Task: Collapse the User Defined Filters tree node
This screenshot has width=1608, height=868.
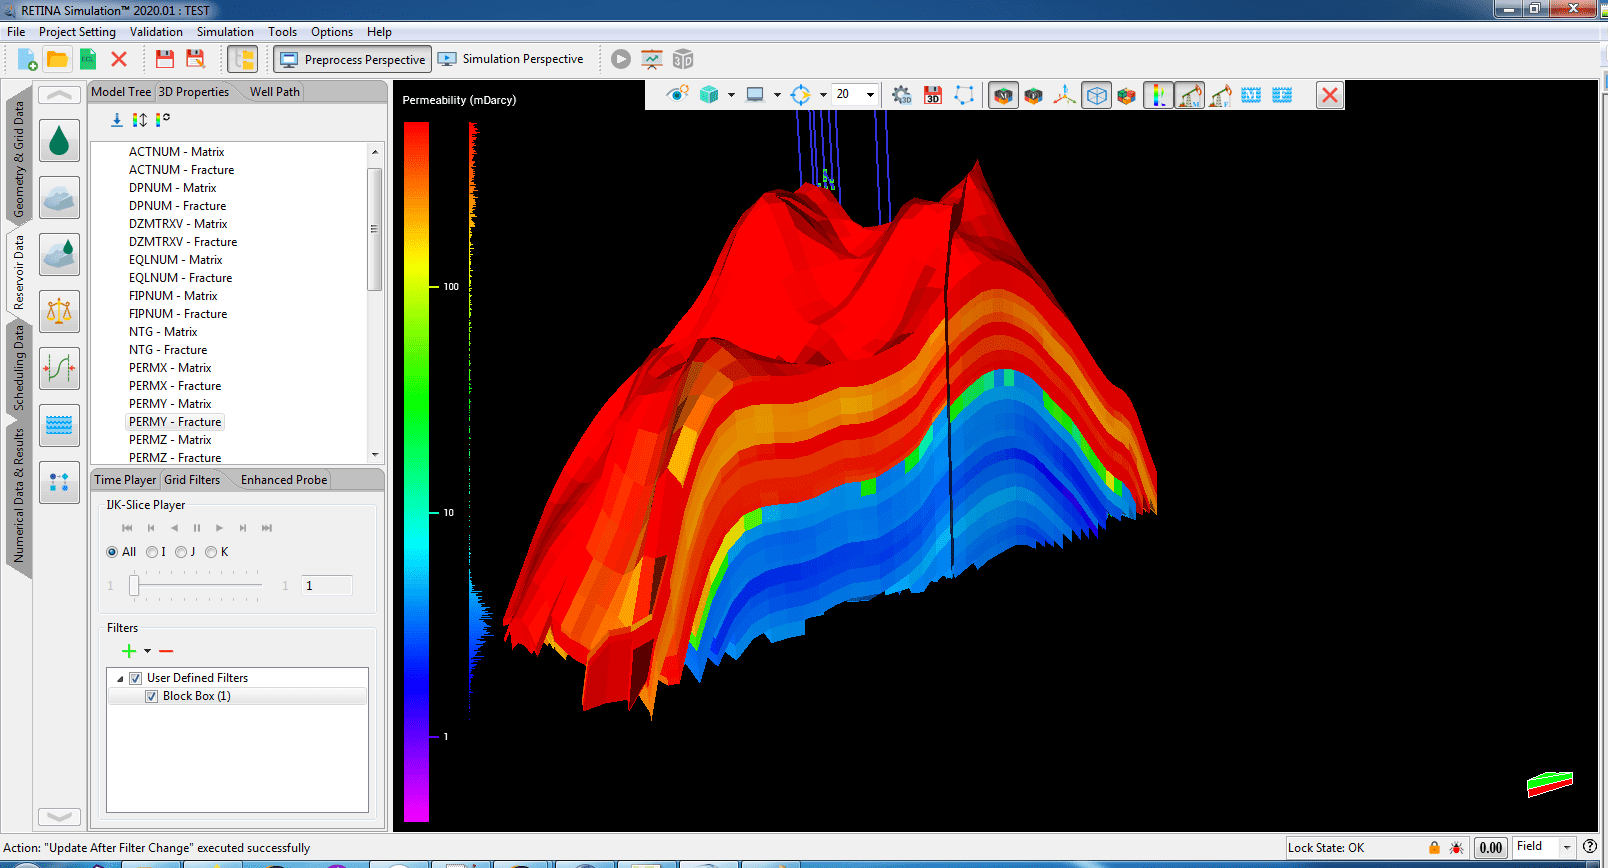Action: tap(120, 678)
